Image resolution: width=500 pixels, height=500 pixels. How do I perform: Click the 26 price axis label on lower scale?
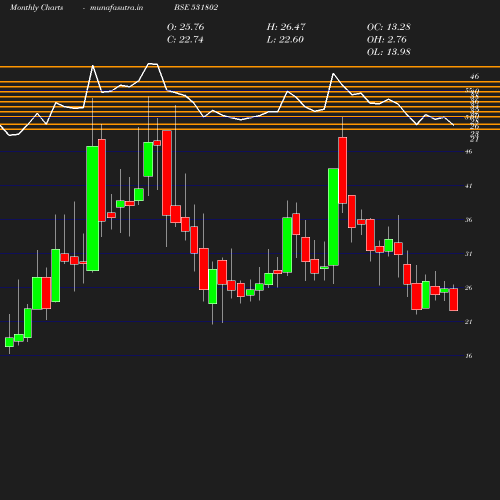(469, 288)
